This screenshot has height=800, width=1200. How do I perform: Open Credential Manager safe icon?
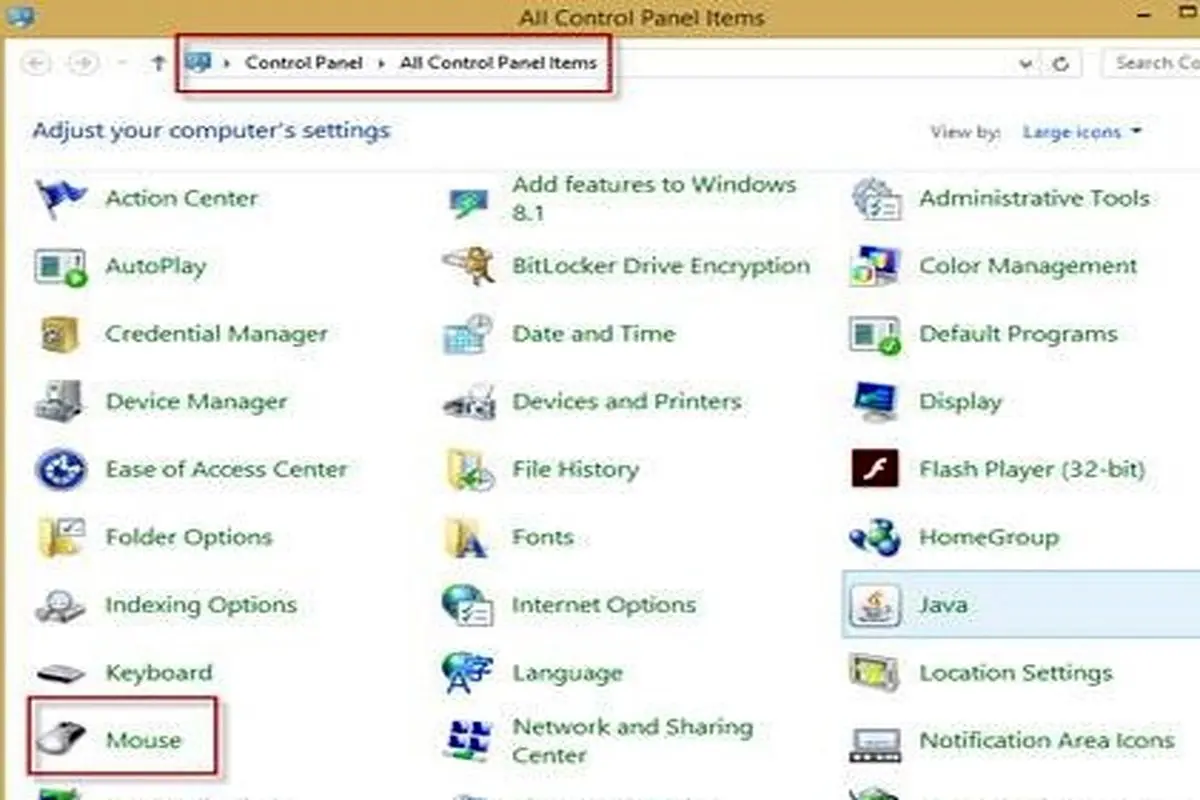click(x=61, y=334)
